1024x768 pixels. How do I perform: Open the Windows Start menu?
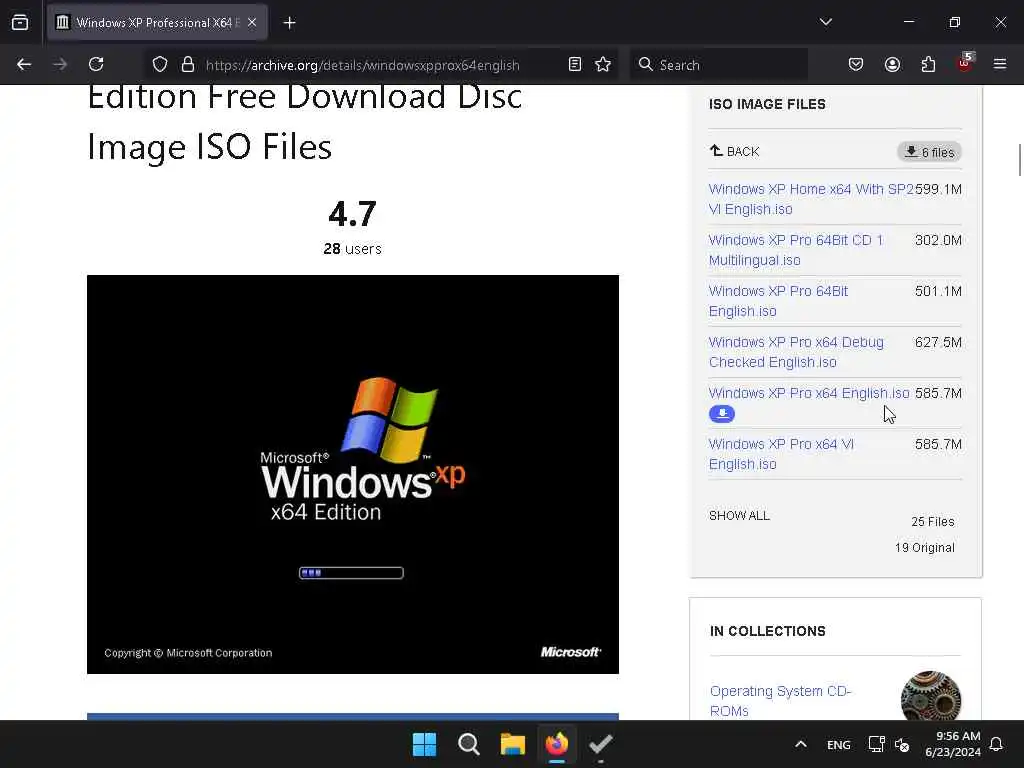click(424, 744)
